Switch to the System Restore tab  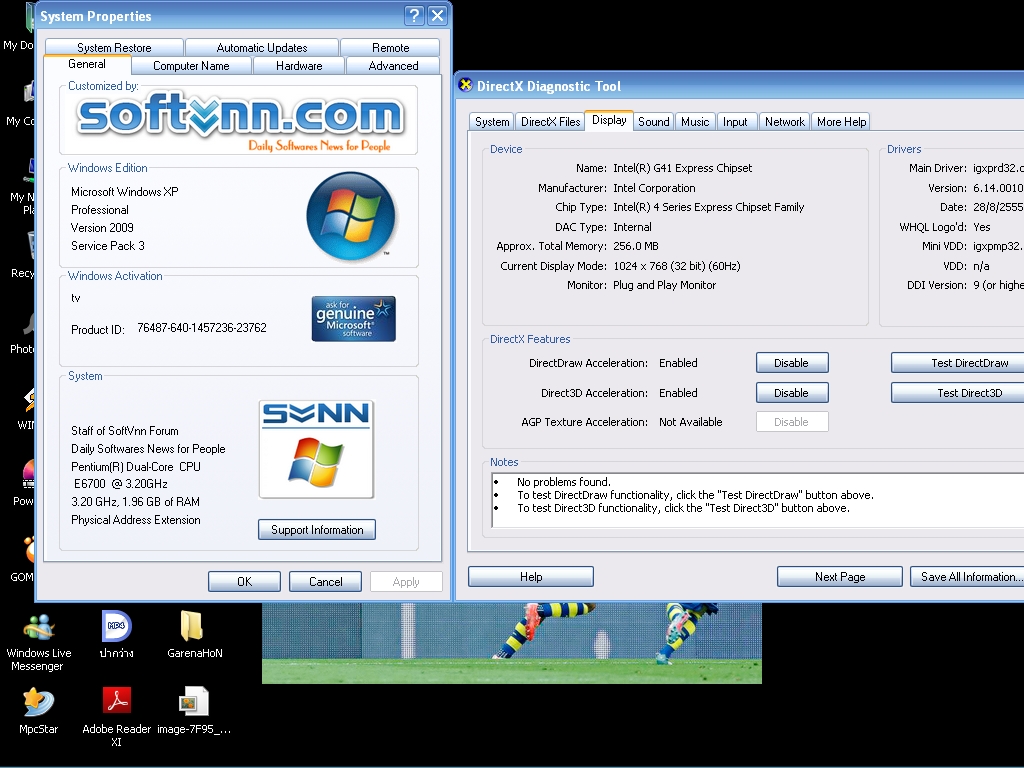coord(114,48)
